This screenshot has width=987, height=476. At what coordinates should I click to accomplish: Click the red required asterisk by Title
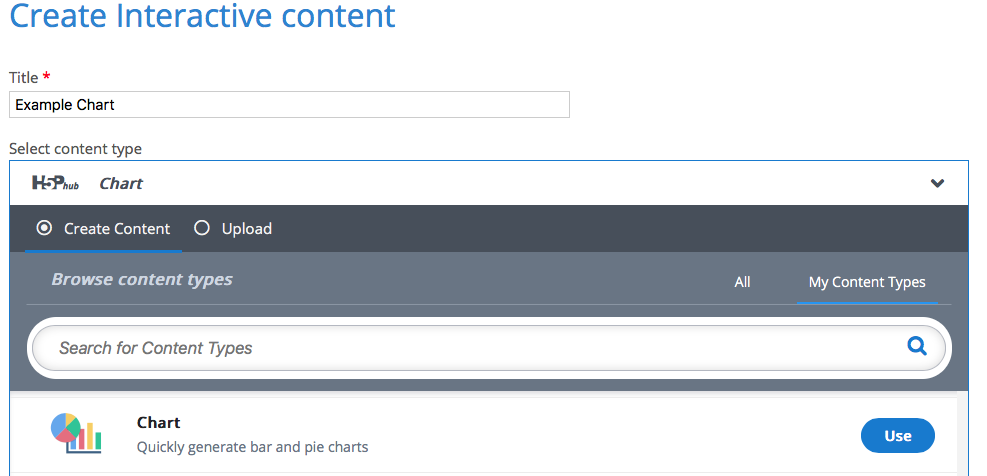[x=46, y=77]
